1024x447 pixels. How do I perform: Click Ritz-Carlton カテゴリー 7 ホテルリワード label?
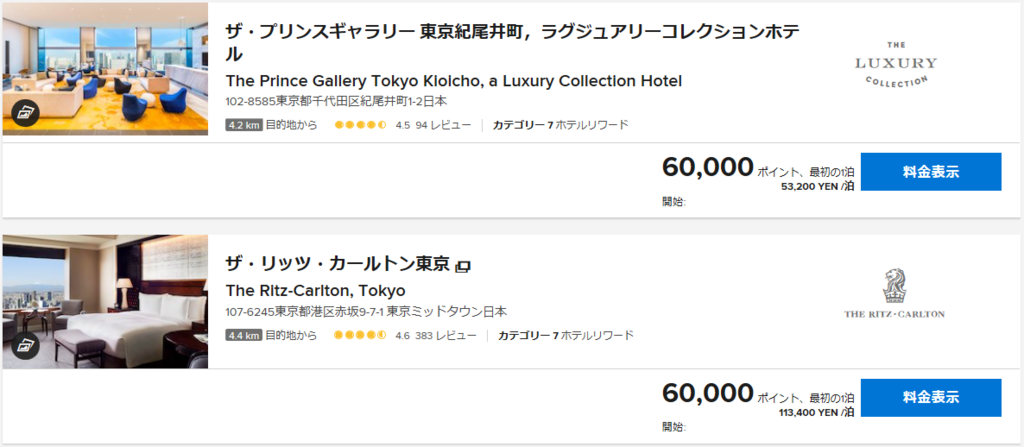565,336
